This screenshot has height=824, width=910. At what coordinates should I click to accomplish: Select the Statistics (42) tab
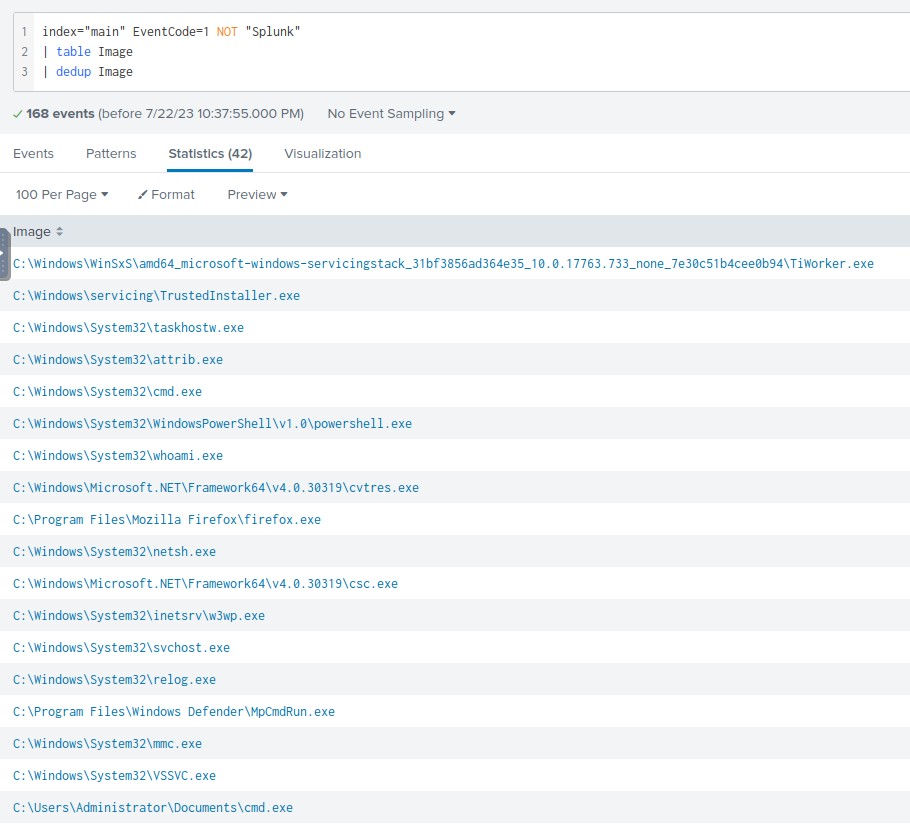click(x=210, y=154)
